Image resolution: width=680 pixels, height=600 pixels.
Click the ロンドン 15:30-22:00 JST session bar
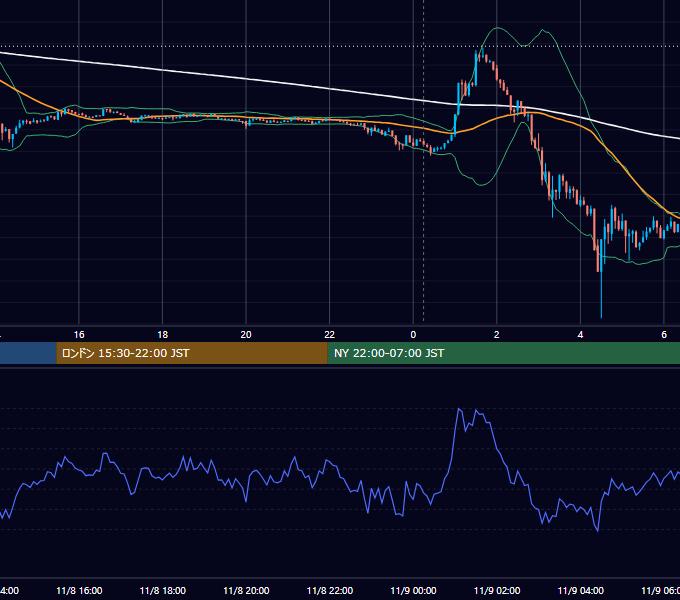192,353
